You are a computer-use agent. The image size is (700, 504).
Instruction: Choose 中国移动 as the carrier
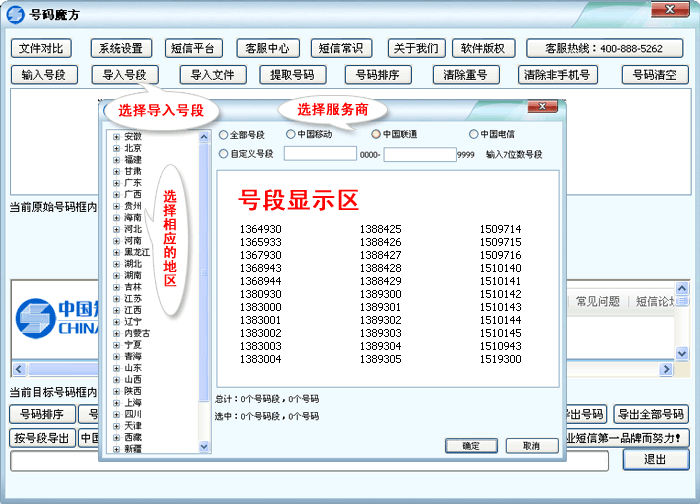click(291, 134)
